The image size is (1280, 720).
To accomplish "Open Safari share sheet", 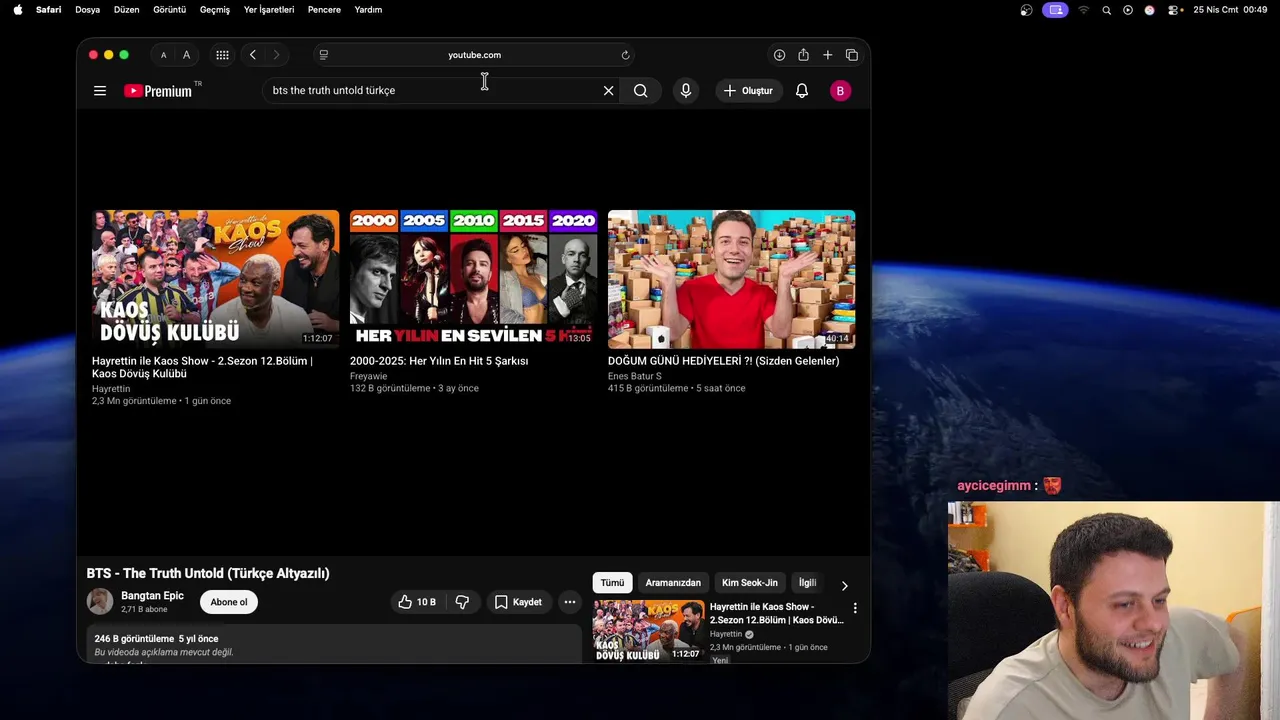I will (803, 55).
